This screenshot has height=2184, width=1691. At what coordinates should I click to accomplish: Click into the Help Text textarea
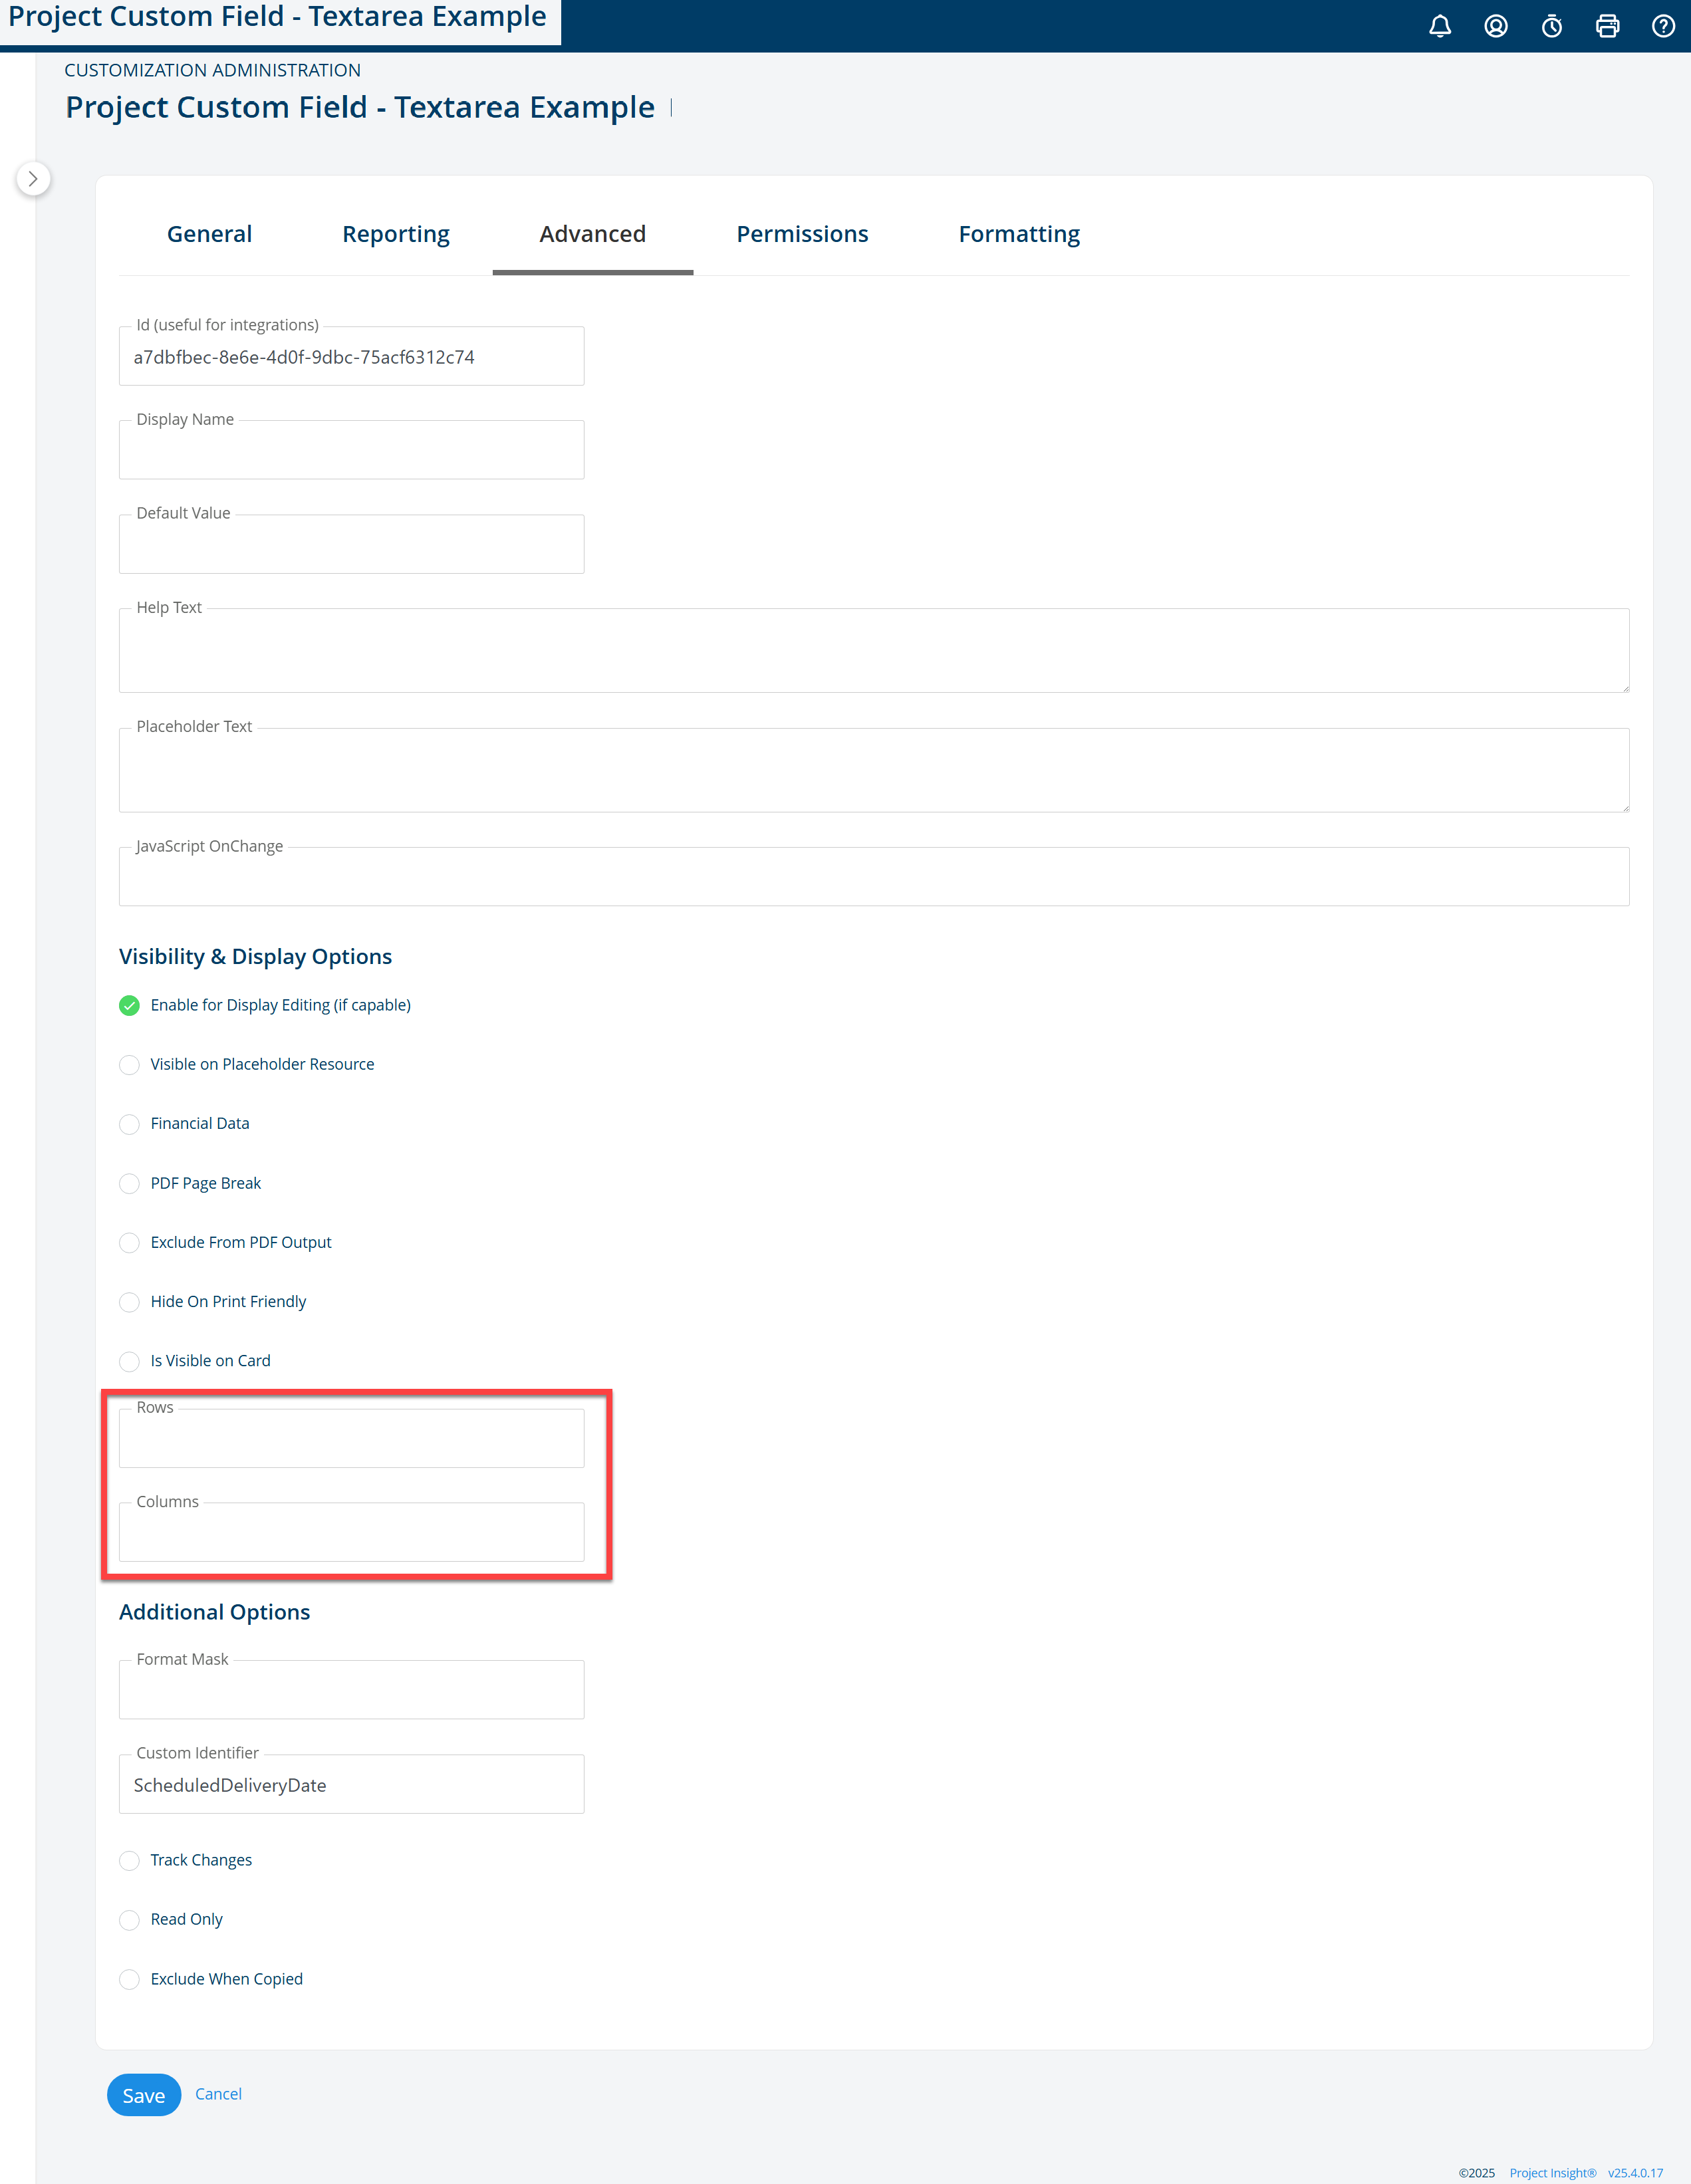pyautogui.click(x=874, y=650)
